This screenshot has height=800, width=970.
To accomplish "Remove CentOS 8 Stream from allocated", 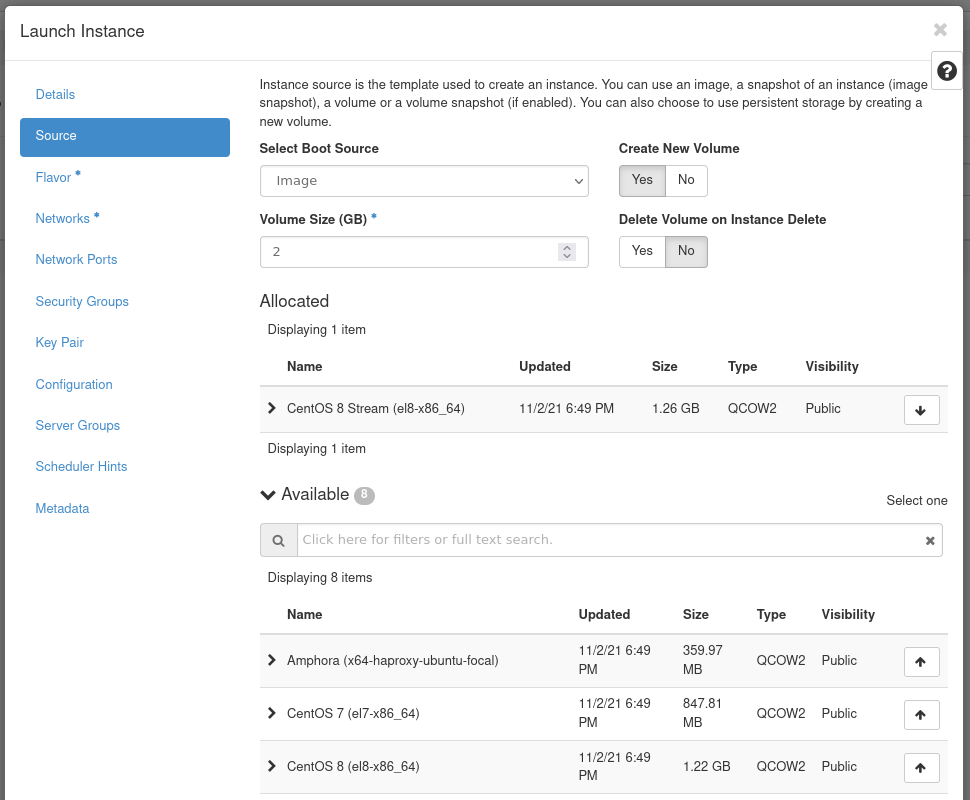I will point(921,410).
